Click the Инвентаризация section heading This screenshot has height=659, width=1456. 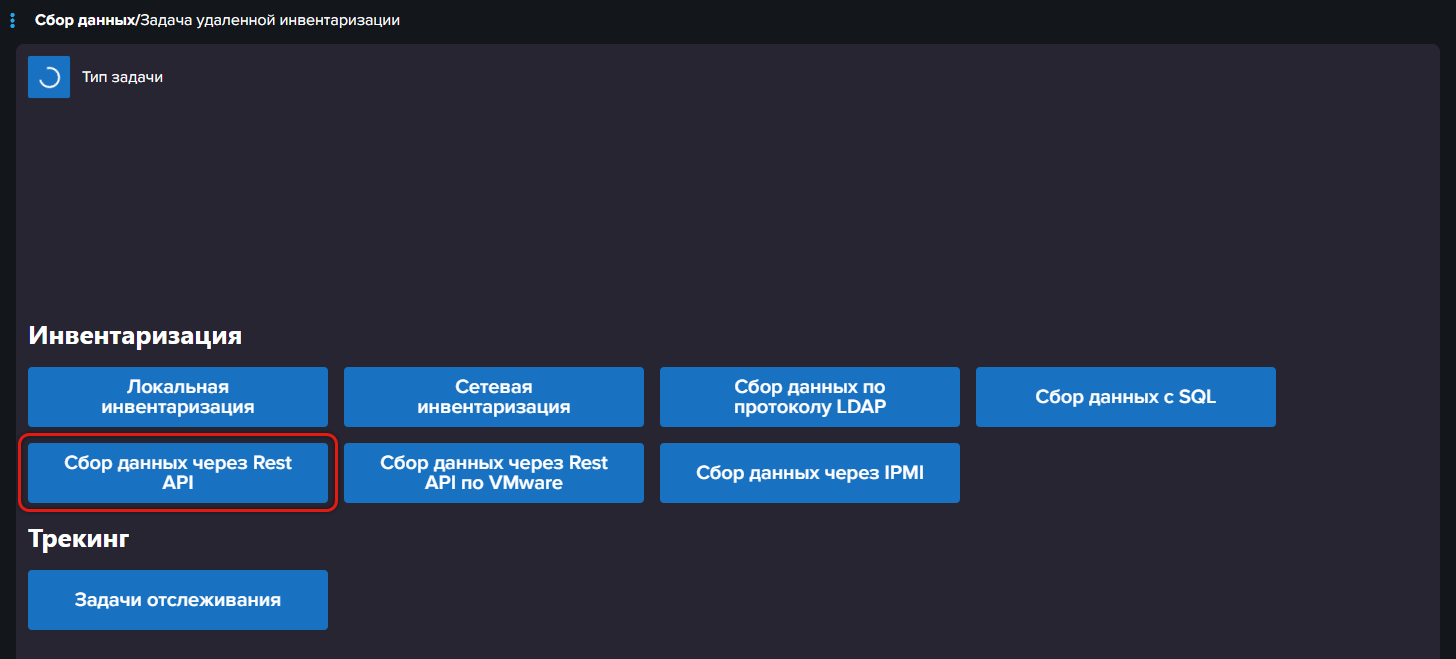(135, 336)
